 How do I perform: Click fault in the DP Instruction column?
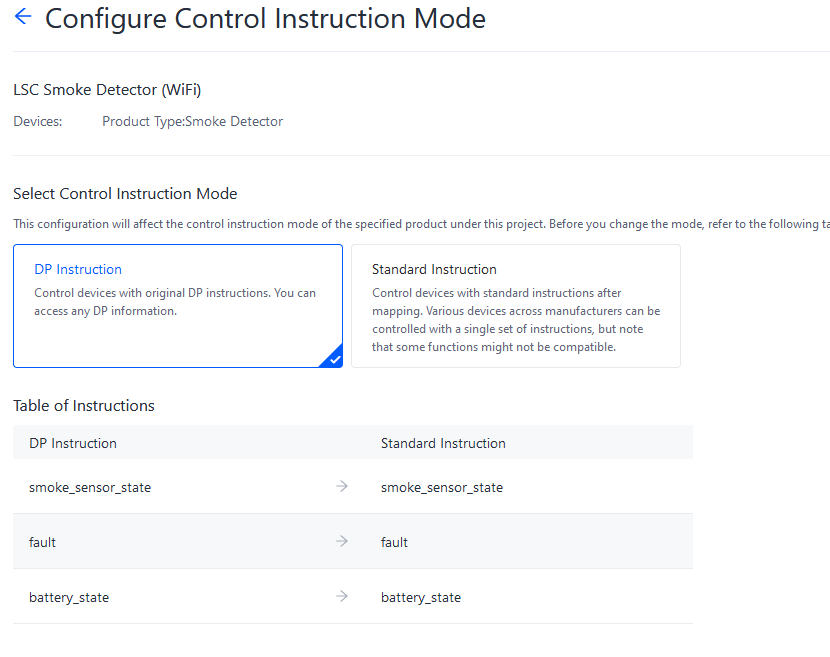[43, 542]
